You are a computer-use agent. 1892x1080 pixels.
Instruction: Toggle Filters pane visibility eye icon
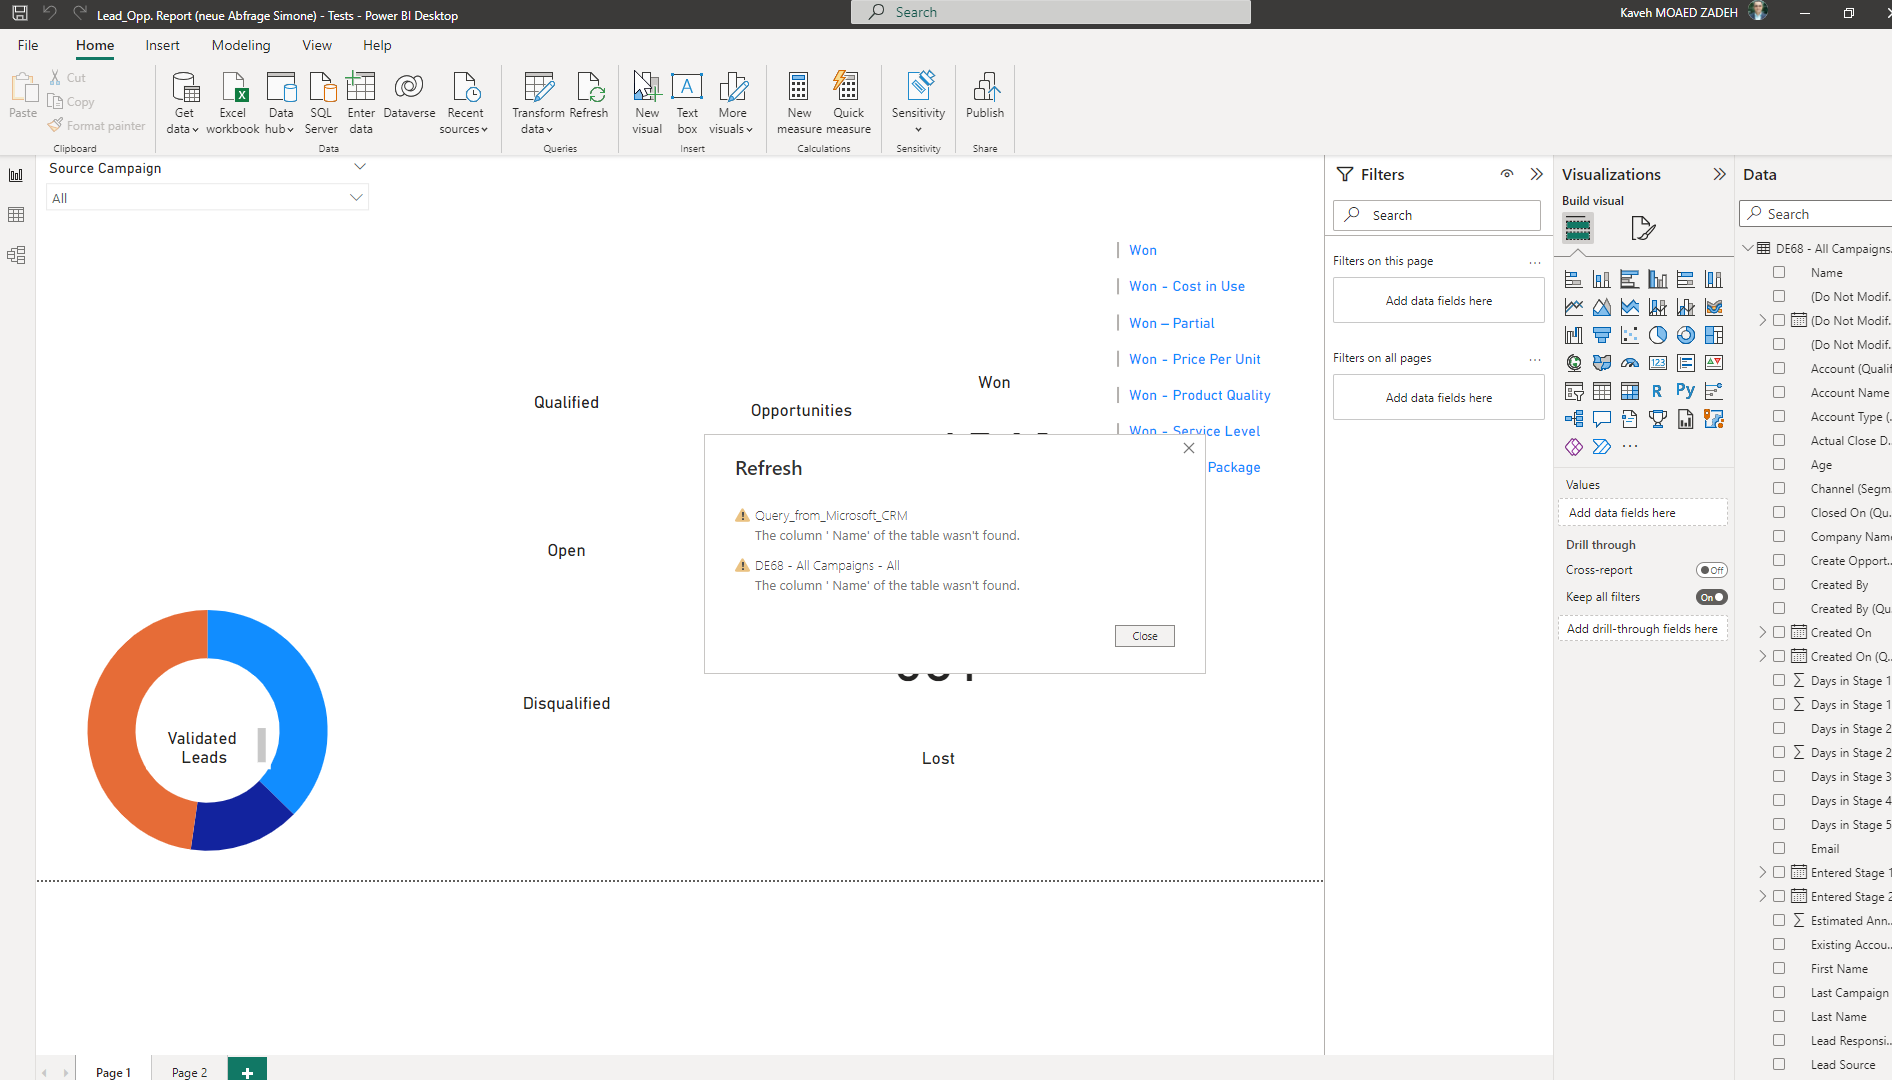(1507, 174)
